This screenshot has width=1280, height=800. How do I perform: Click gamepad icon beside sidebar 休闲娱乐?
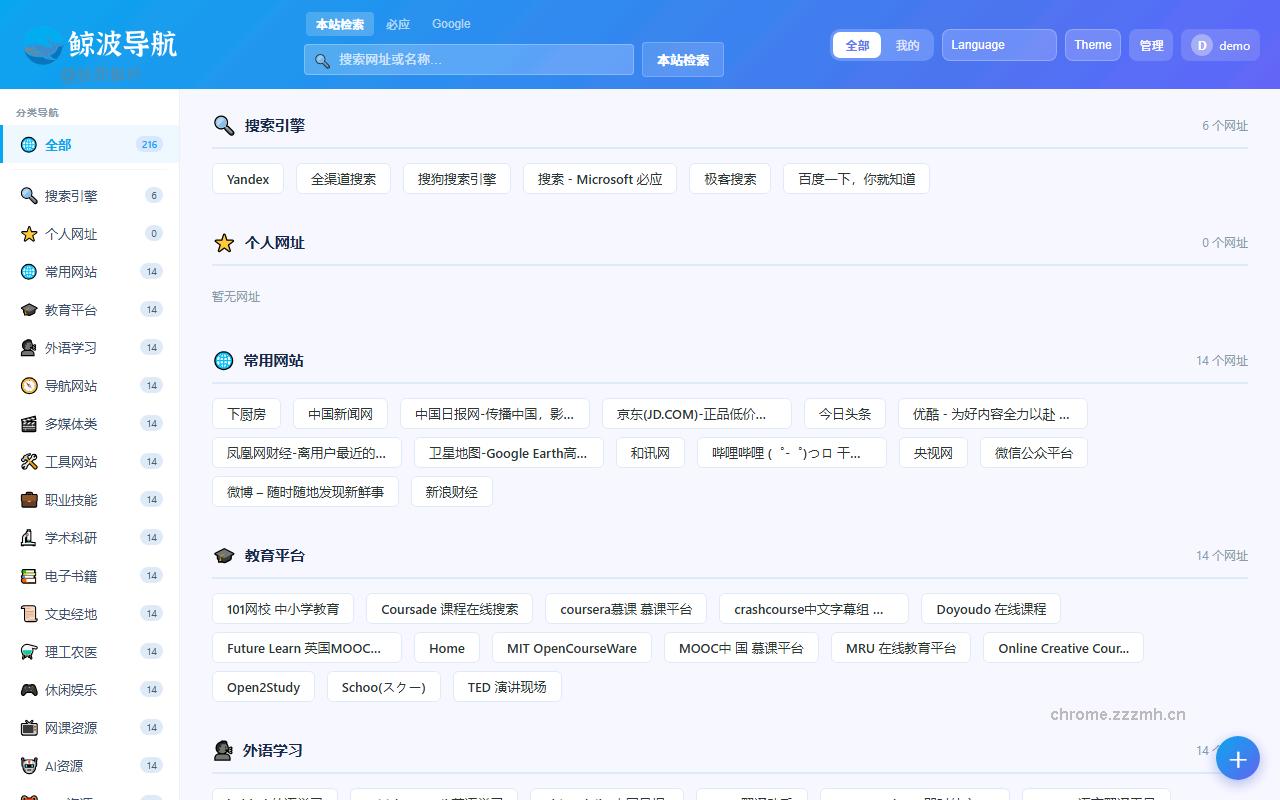[x=29, y=690]
